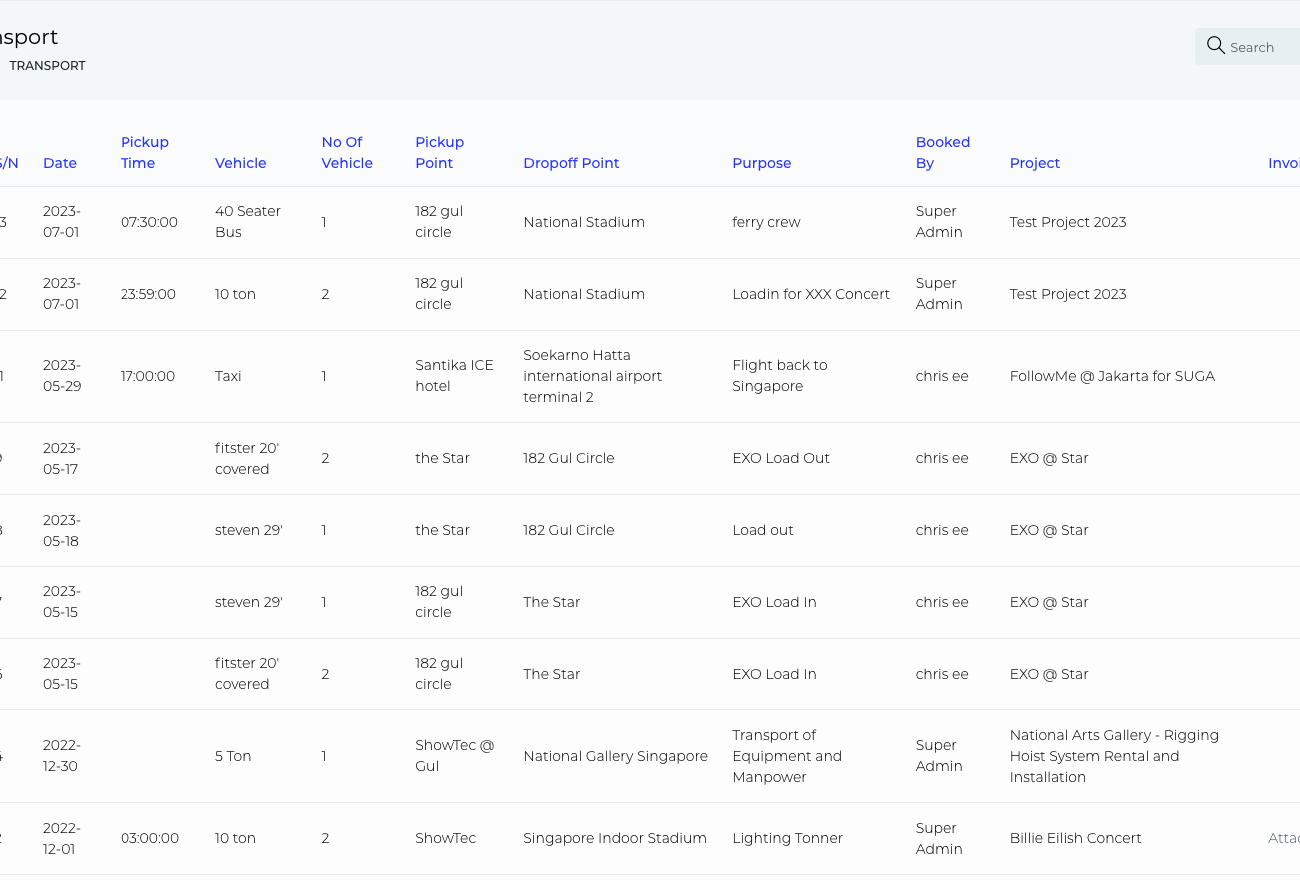Sort by Purpose column header
The height and width of the screenshot is (880, 1300).
pyautogui.click(x=761, y=163)
